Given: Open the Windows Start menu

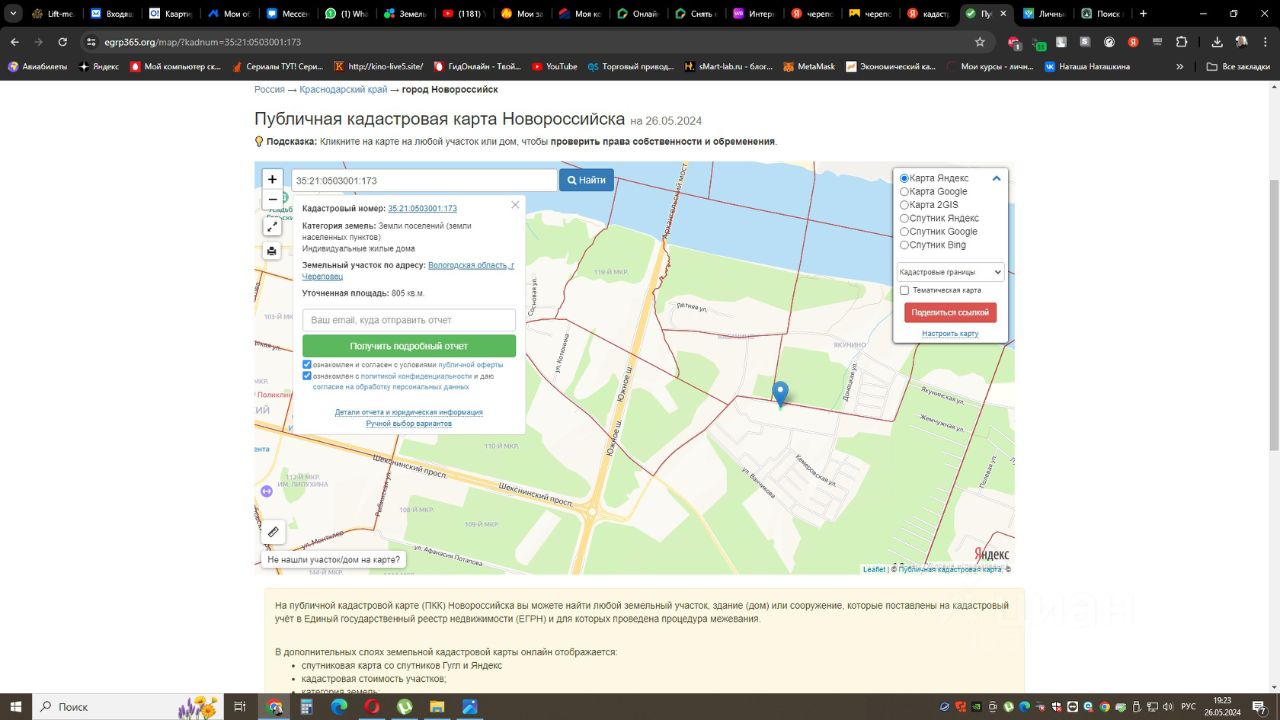Looking at the screenshot, I should (x=15, y=707).
